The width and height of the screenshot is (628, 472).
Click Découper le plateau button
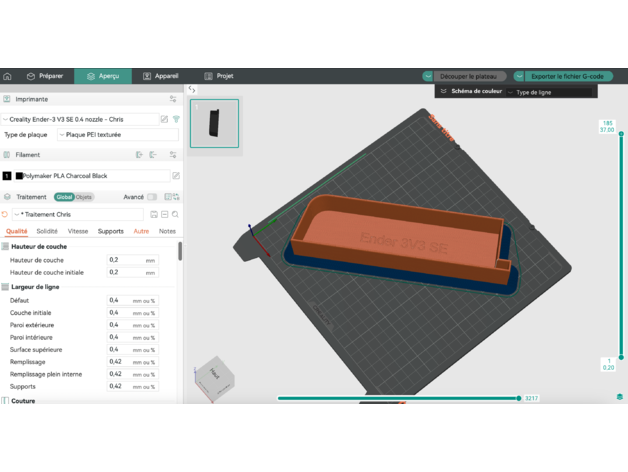click(466, 76)
